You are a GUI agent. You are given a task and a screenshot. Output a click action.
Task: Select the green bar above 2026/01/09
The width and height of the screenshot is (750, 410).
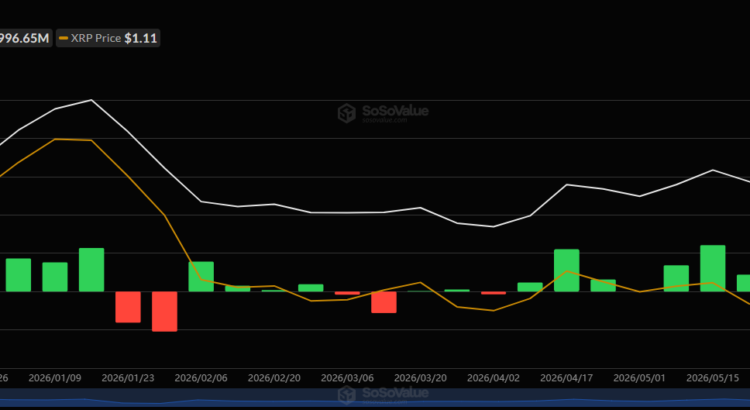pos(55,277)
